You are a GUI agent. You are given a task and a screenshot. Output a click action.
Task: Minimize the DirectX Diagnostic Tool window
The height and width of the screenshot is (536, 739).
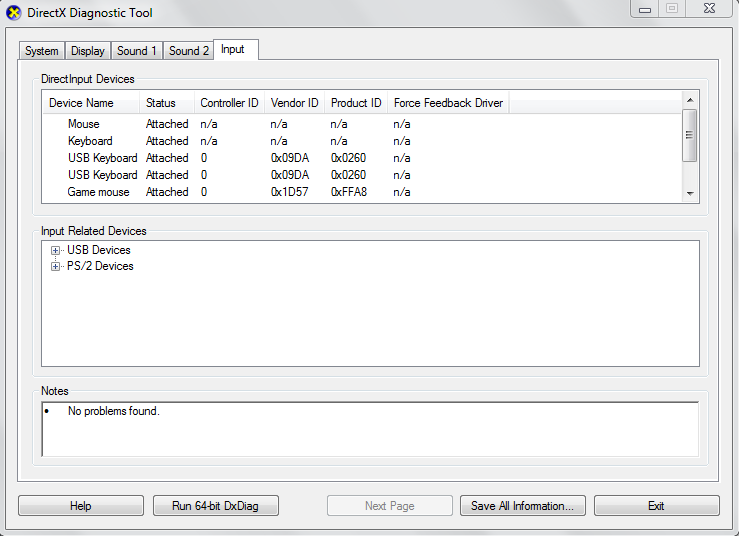645,9
